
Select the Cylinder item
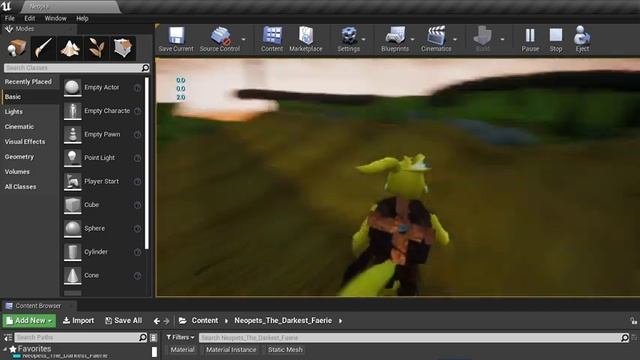coord(102,252)
